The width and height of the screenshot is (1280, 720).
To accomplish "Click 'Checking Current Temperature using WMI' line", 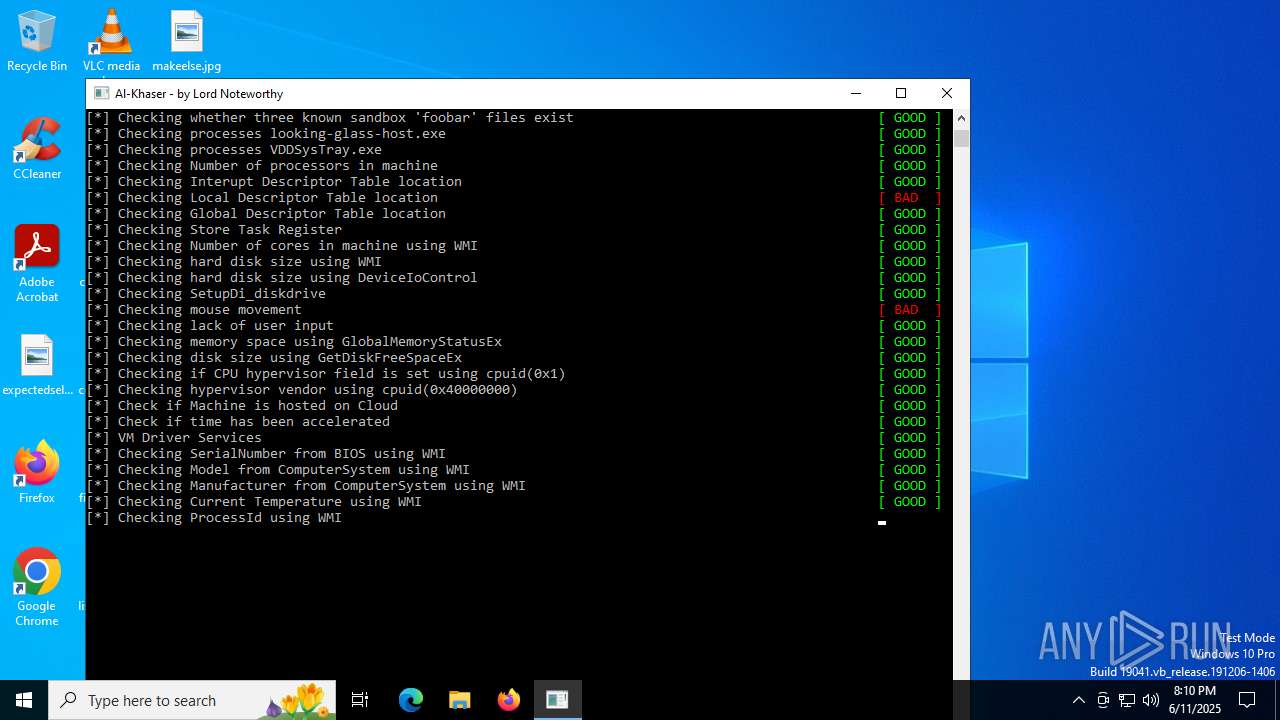I will pyautogui.click(x=254, y=502).
